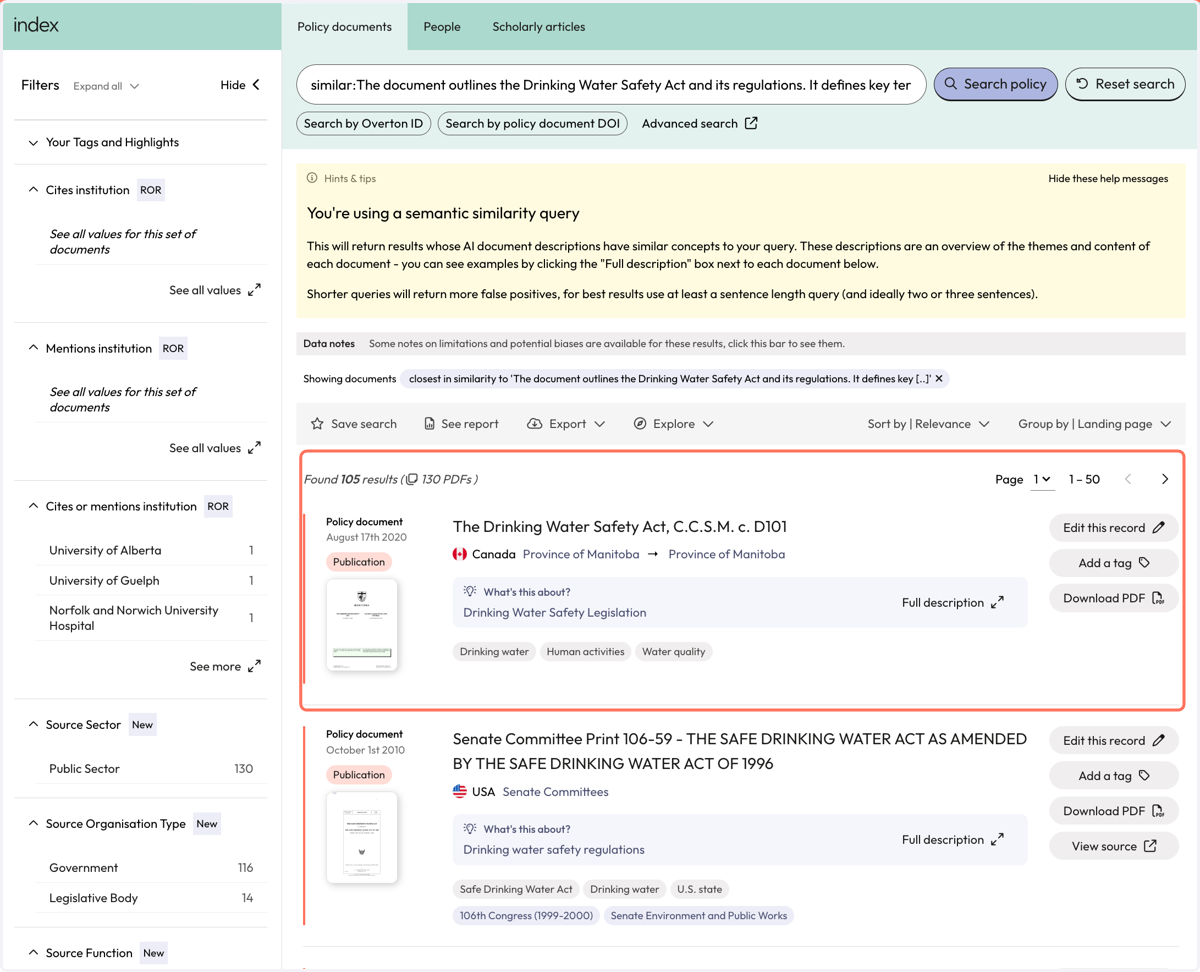
Task: Click the PDFs copy icon in results count
Action: tap(412, 479)
